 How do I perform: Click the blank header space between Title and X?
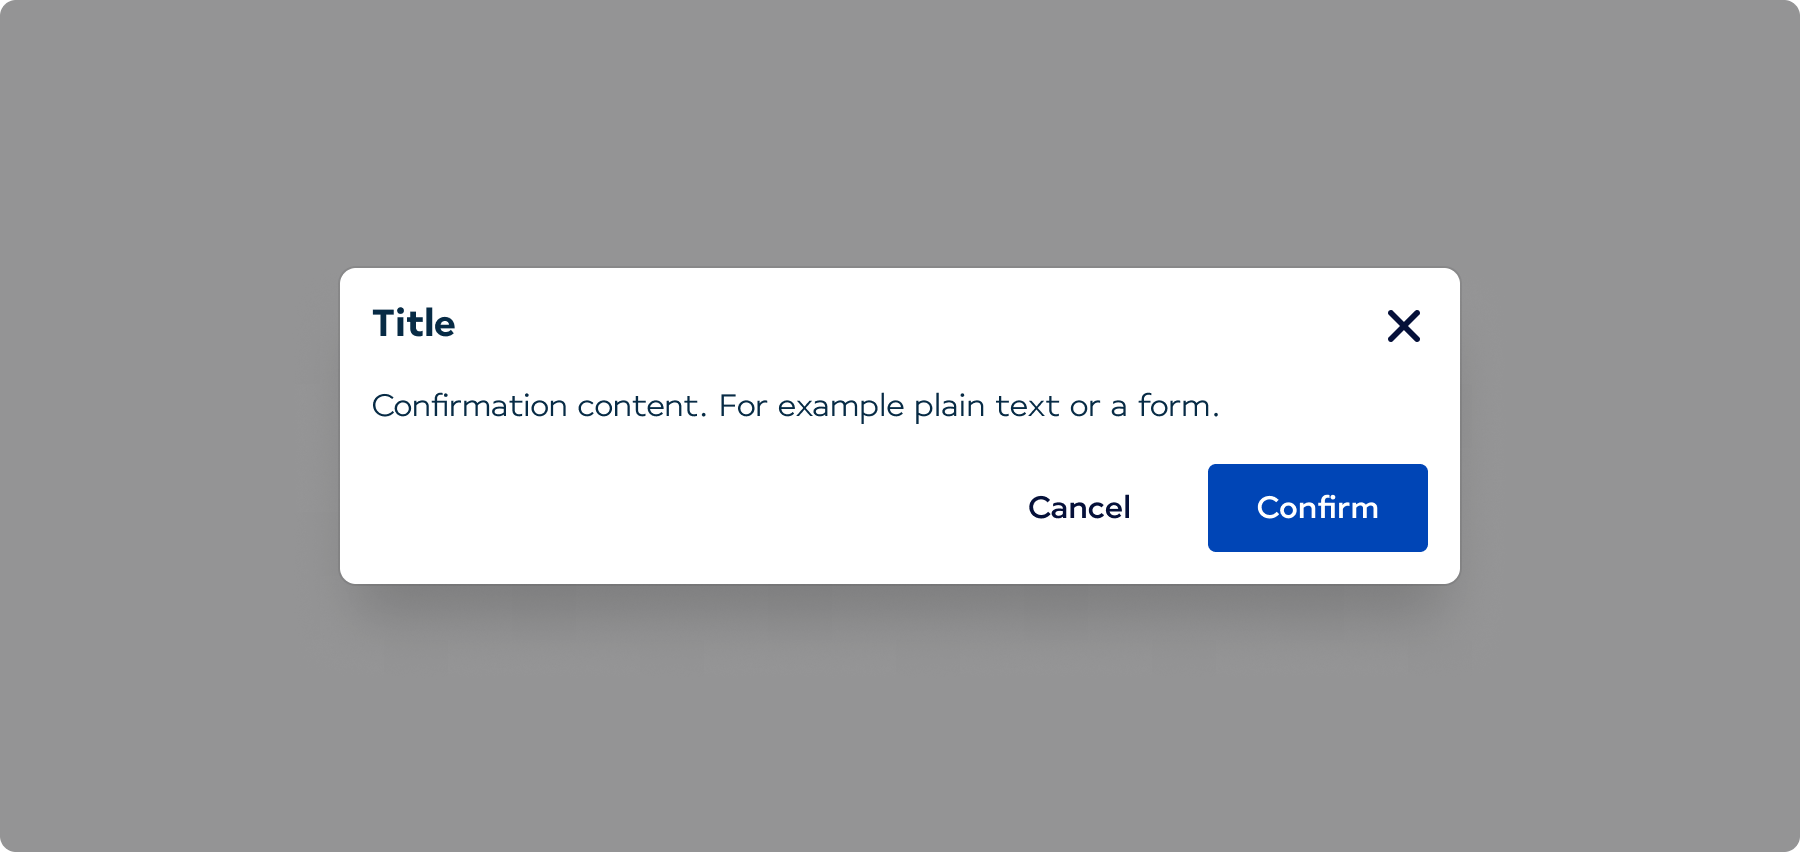click(x=900, y=324)
